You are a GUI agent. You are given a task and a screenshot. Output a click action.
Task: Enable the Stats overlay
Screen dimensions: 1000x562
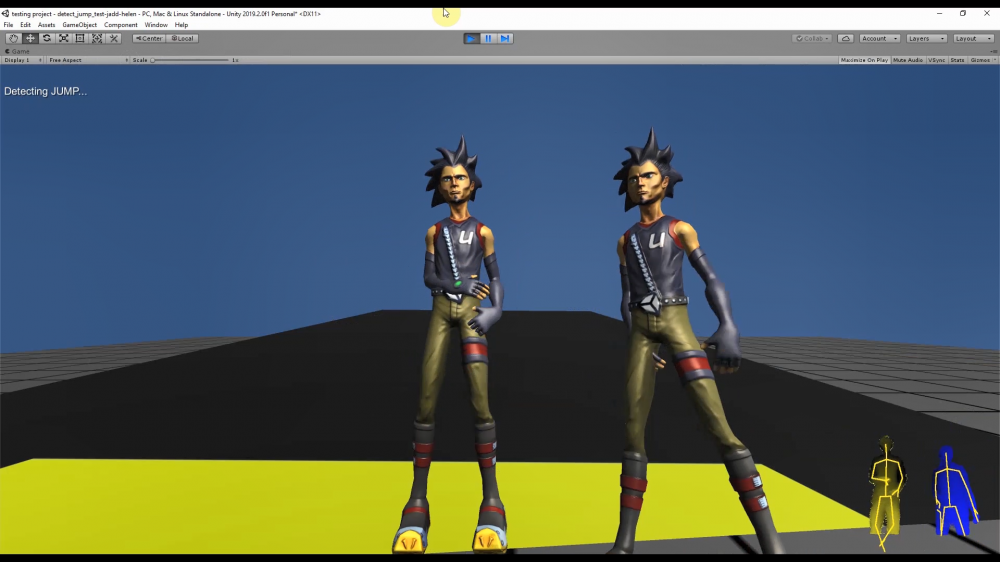(x=957, y=60)
